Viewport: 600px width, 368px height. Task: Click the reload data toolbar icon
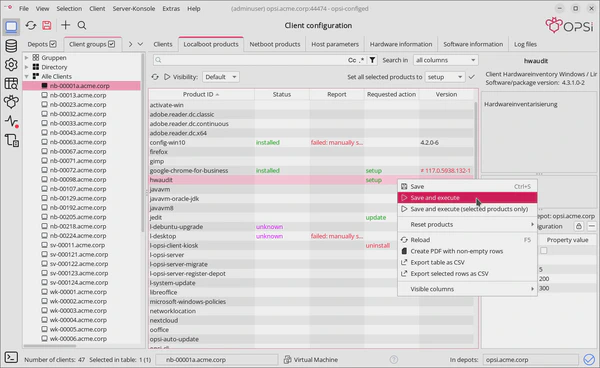tap(31, 25)
